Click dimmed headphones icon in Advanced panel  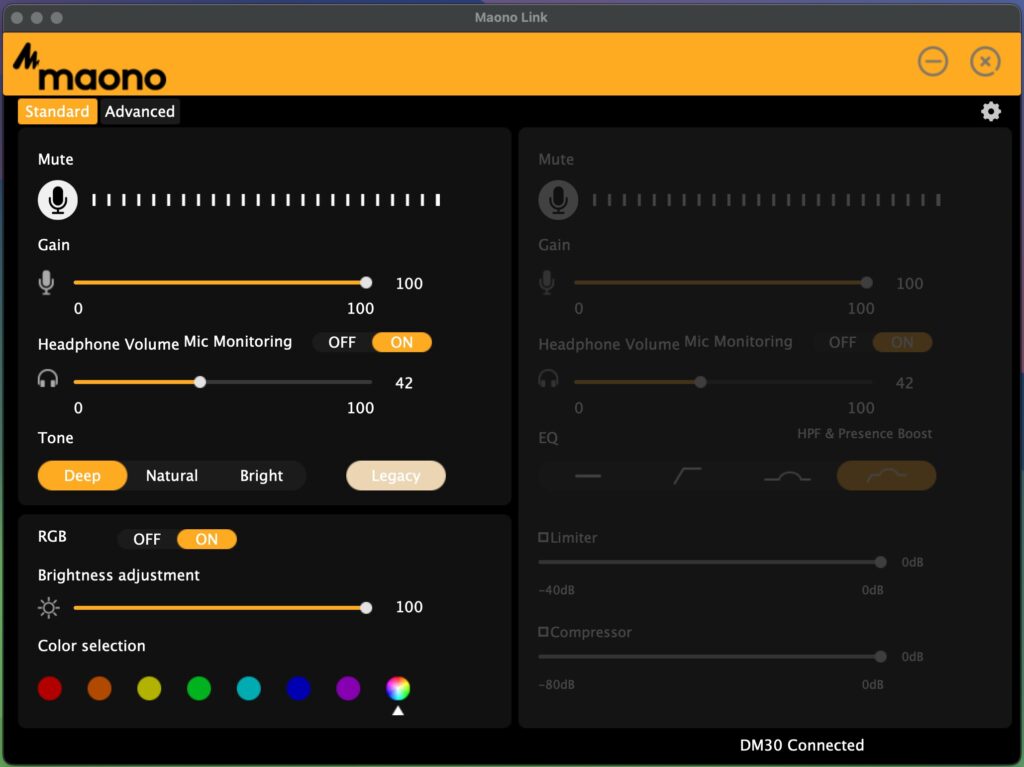coord(548,379)
